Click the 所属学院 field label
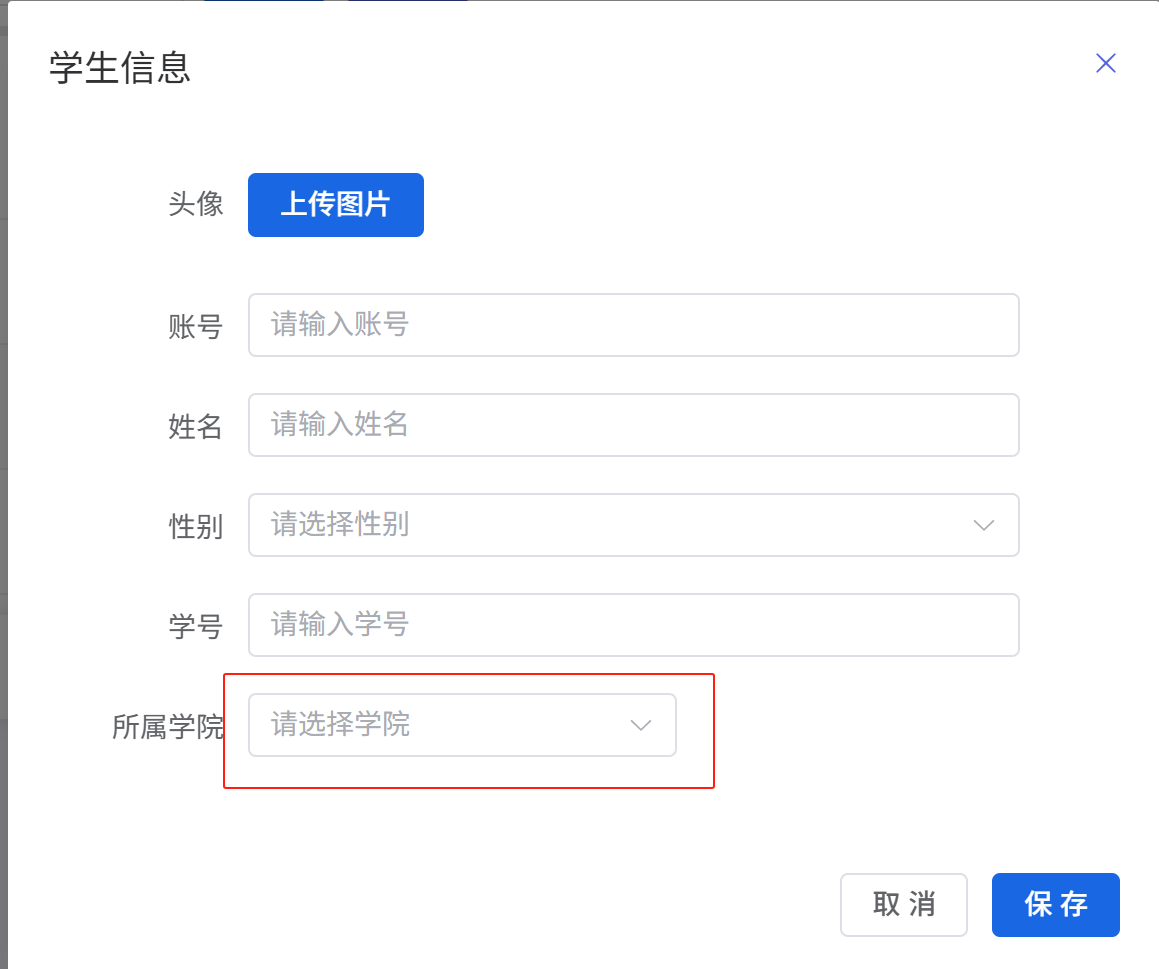 pyautogui.click(x=168, y=727)
